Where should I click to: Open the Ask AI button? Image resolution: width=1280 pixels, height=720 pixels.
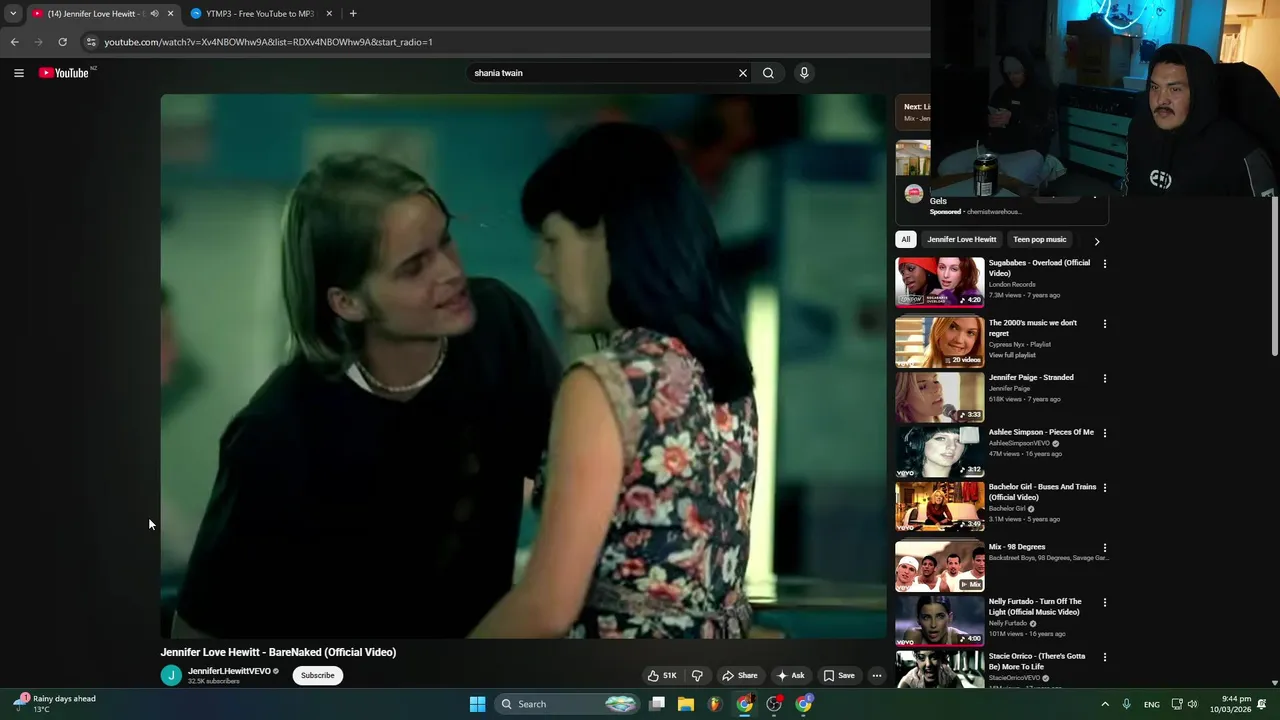[791, 675]
